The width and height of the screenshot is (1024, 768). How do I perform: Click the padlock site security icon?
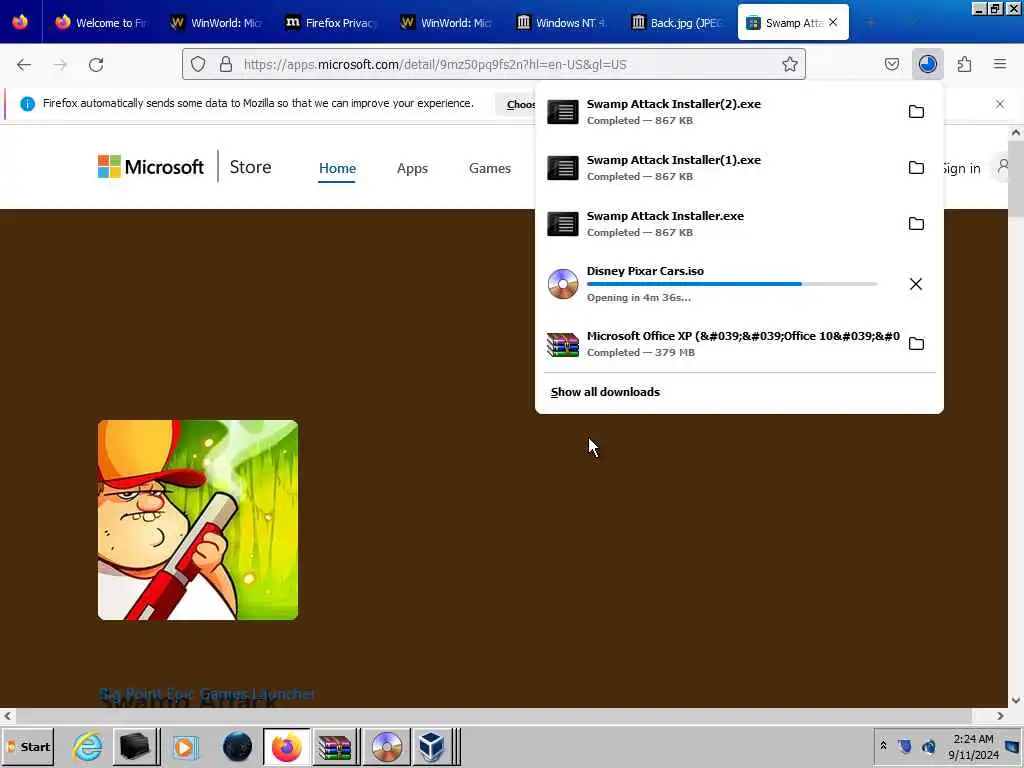pyautogui.click(x=226, y=64)
